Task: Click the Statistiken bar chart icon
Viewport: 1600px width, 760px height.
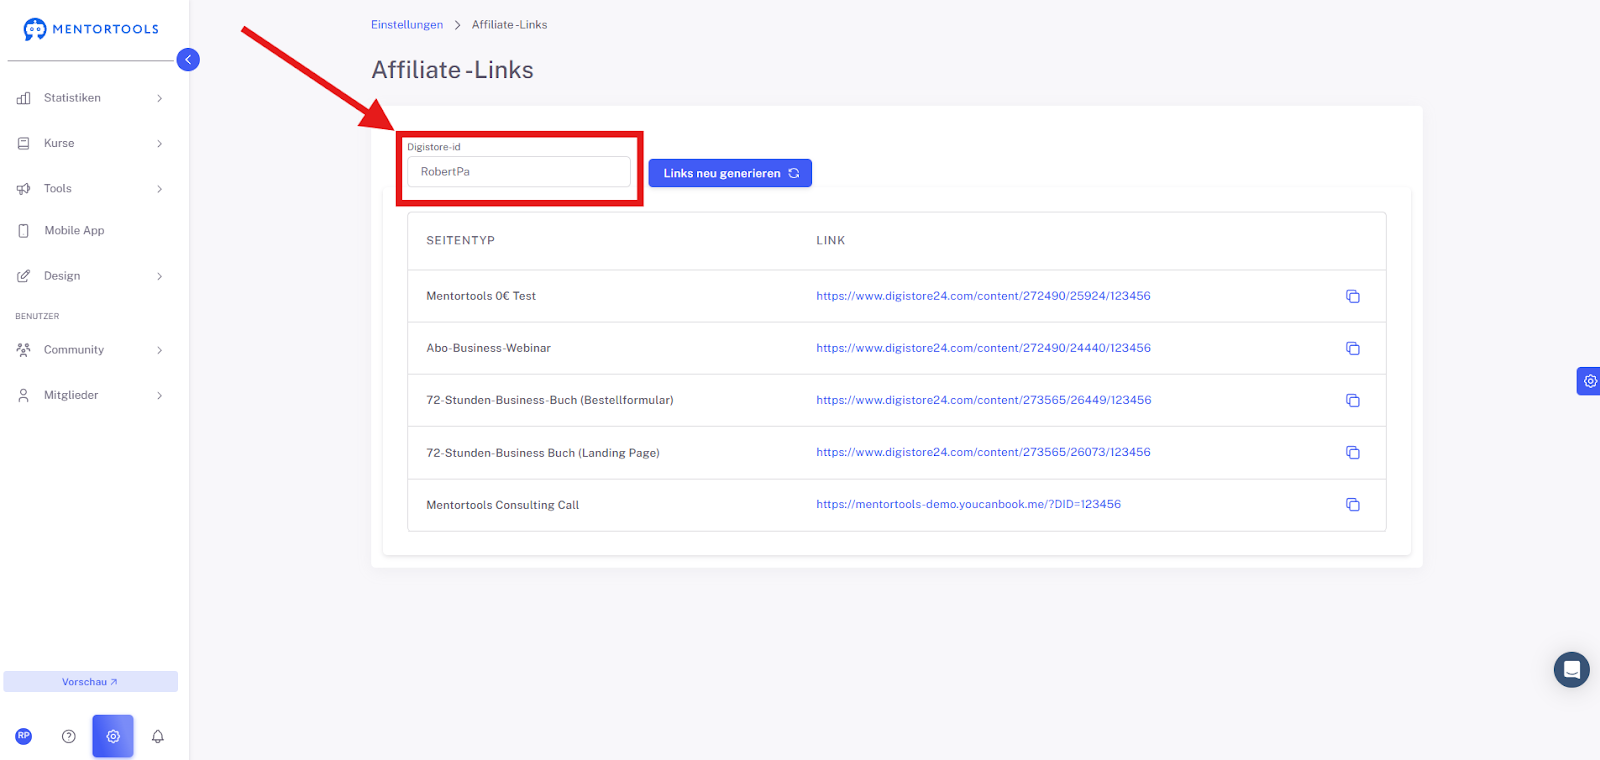Action: pos(24,98)
